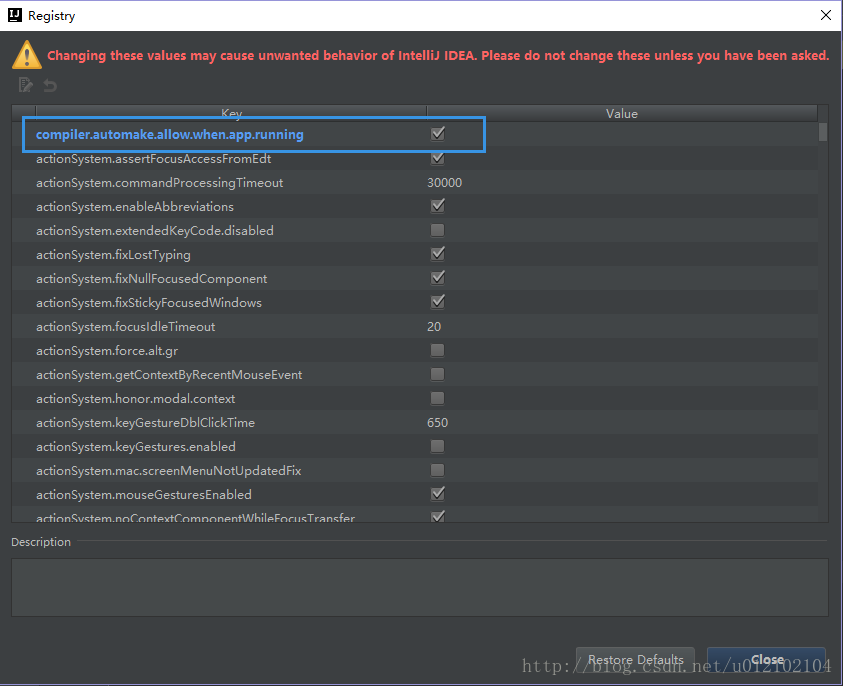Select actionSystem.honor.modal.context key

tap(135, 399)
